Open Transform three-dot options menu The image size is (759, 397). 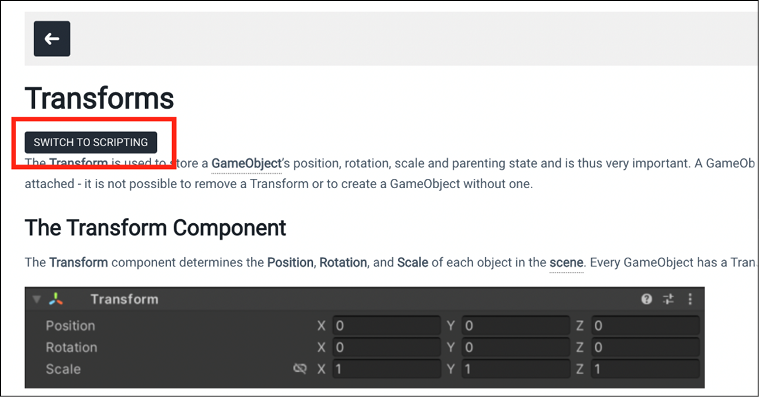click(690, 299)
